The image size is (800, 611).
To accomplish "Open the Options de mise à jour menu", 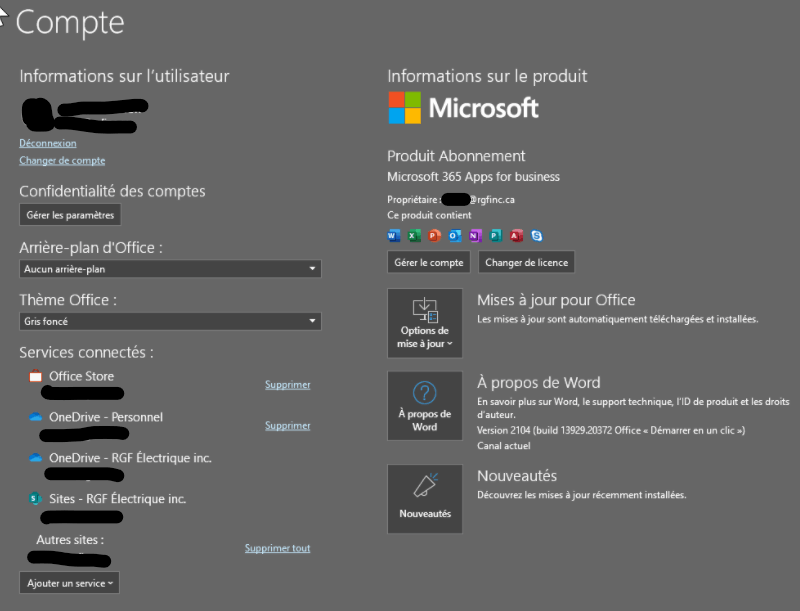I will pyautogui.click(x=425, y=323).
